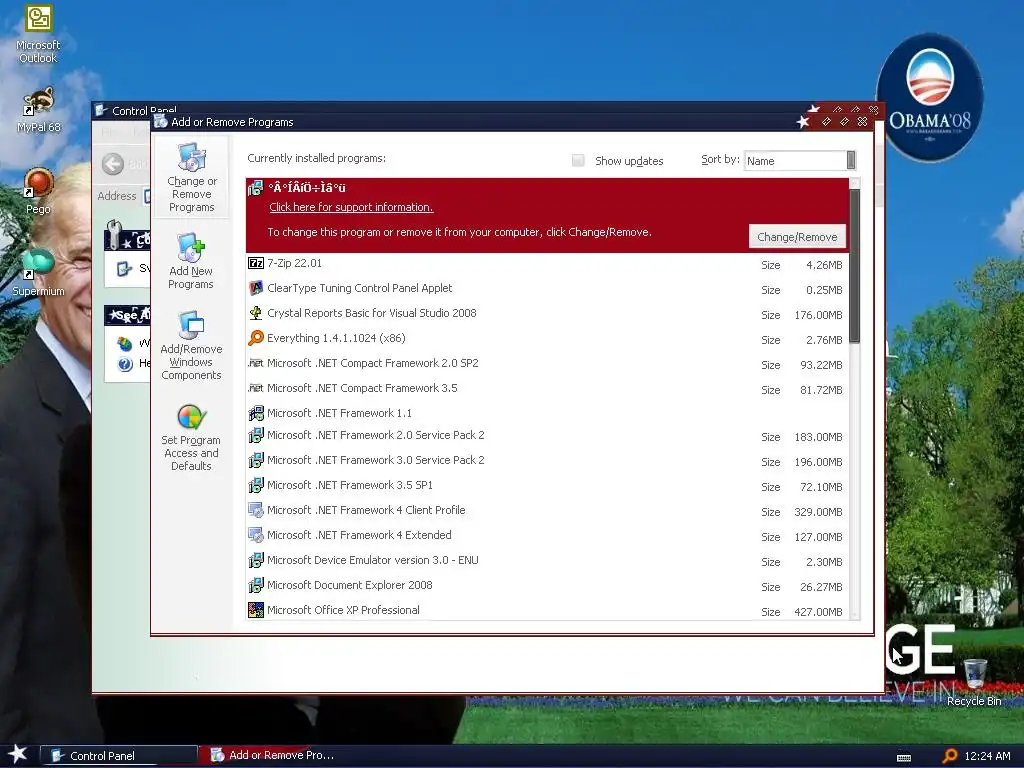The image size is (1024, 768).
Task: Select Microsoft .NET Framework 3.0 Service Pack 2
Action: coord(547,460)
